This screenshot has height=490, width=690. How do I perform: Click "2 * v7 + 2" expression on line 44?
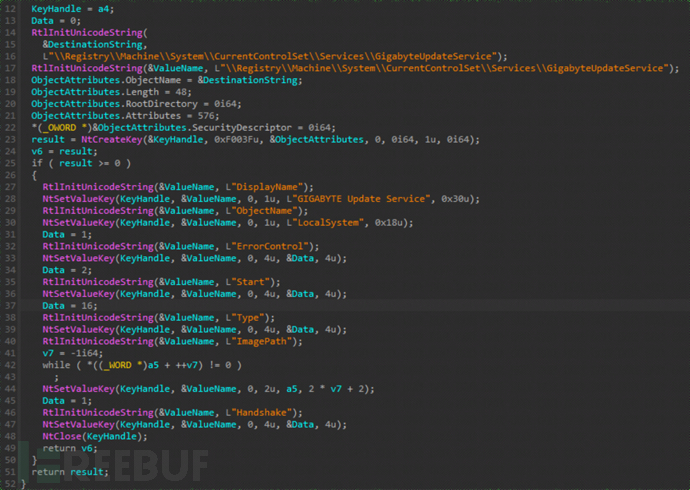(x=336, y=389)
